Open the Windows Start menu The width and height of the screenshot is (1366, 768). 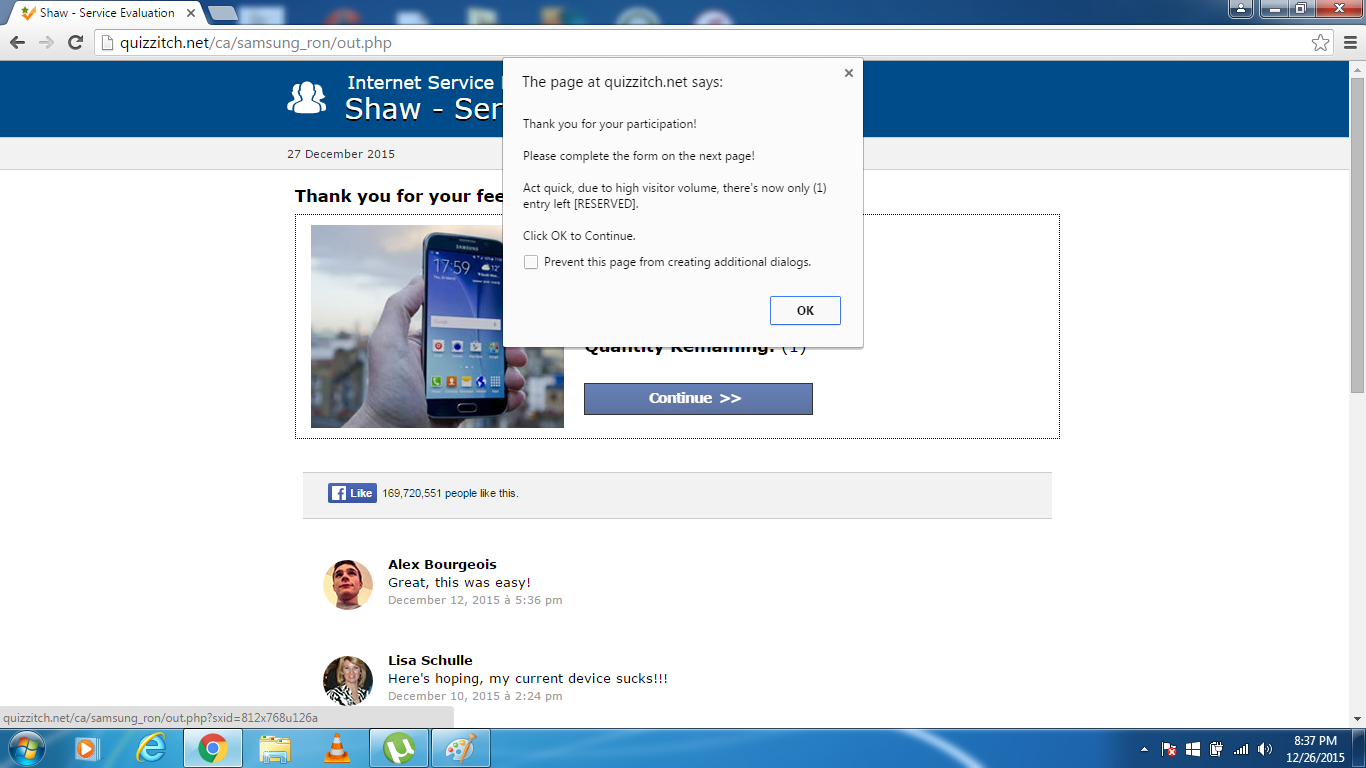click(25, 748)
